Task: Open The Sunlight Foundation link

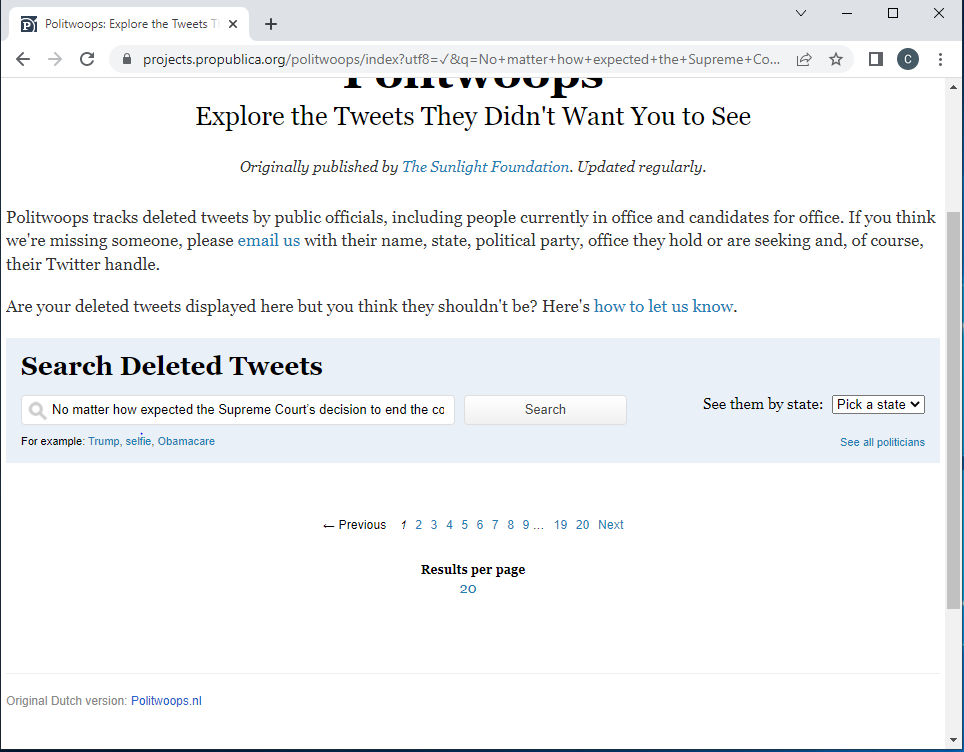Action: coord(485,167)
